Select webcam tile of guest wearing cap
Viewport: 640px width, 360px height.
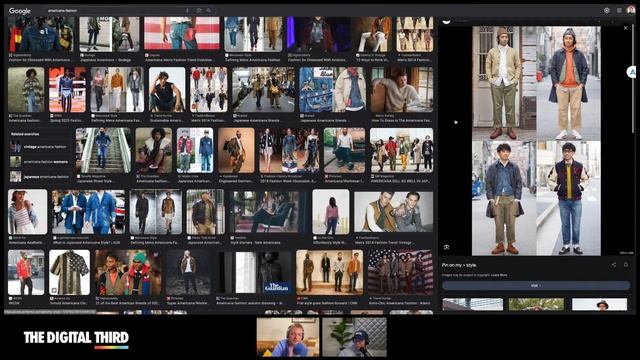pos(354,338)
